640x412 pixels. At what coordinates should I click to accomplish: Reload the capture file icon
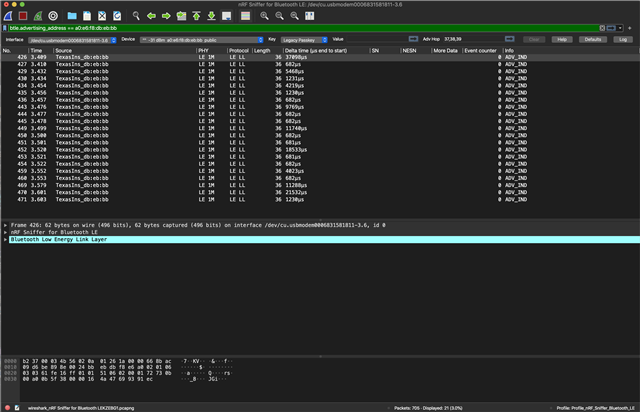pos(117,16)
